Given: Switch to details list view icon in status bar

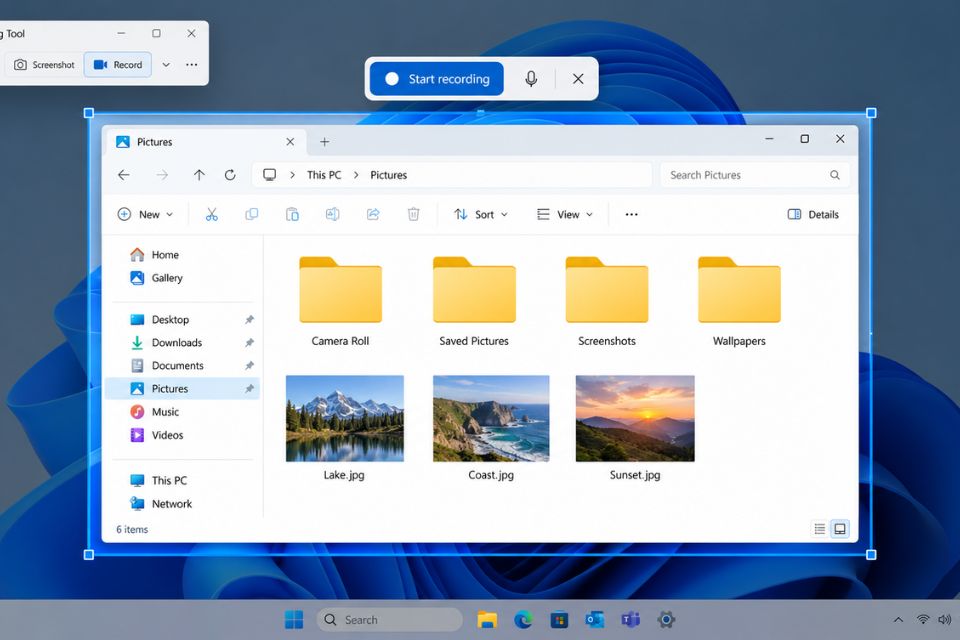Looking at the screenshot, I should coord(820,529).
